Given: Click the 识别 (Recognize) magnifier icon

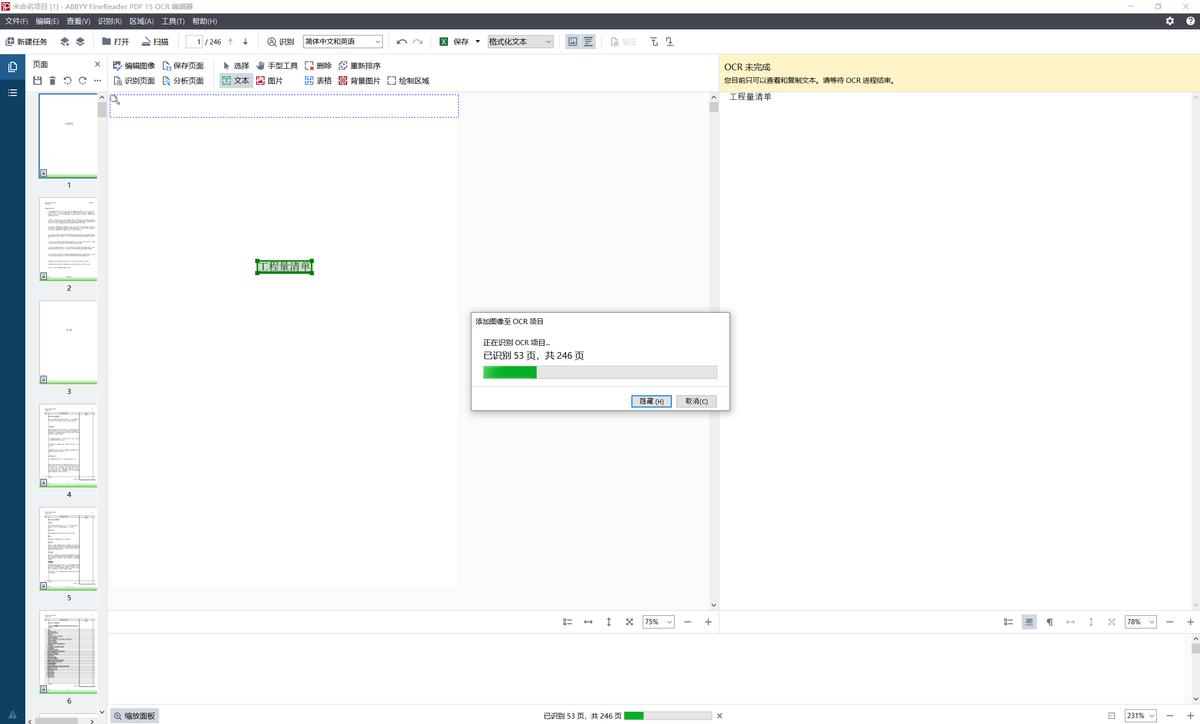Looking at the screenshot, I should [x=272, y=42].
